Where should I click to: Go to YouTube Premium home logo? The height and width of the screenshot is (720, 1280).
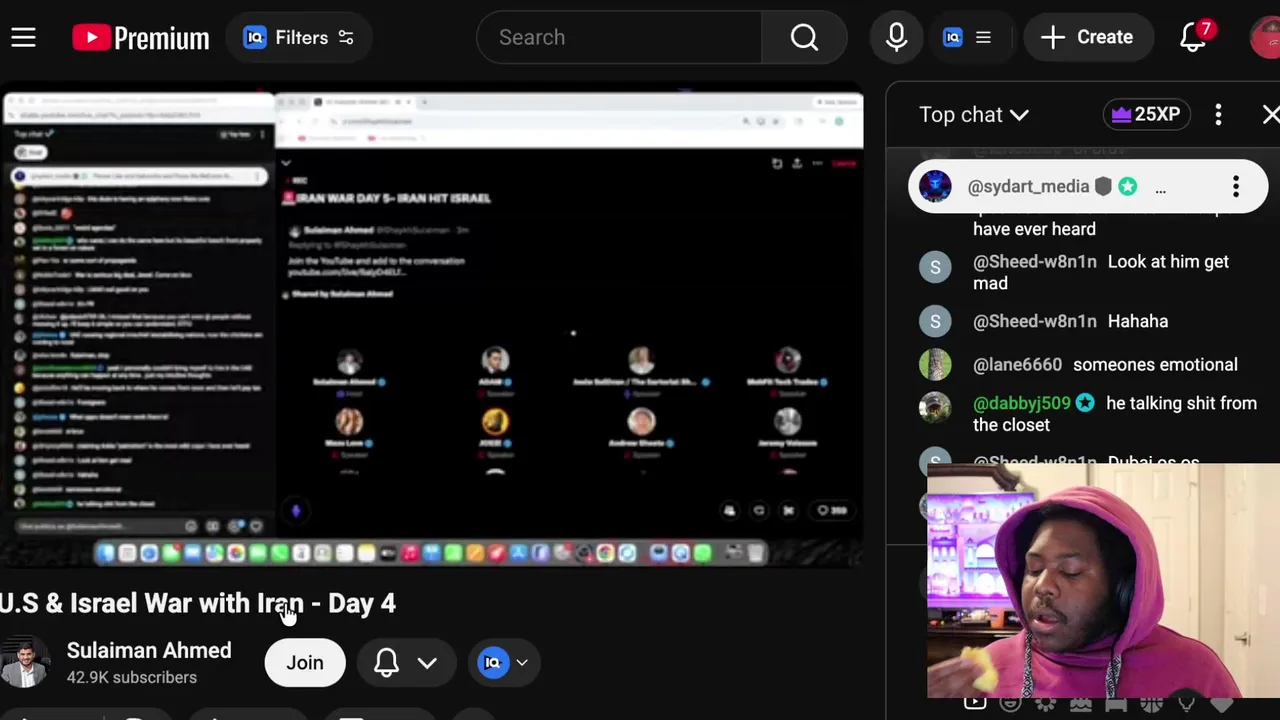141,38
